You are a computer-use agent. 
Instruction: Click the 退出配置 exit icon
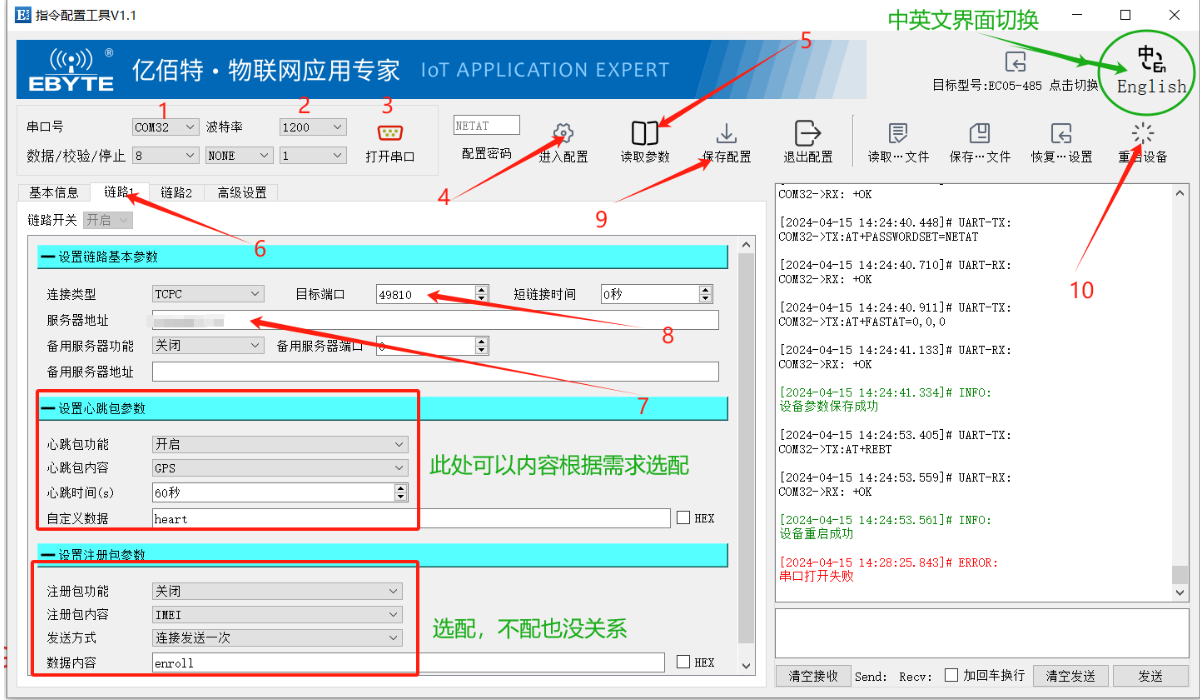click(x=807, y=133)
